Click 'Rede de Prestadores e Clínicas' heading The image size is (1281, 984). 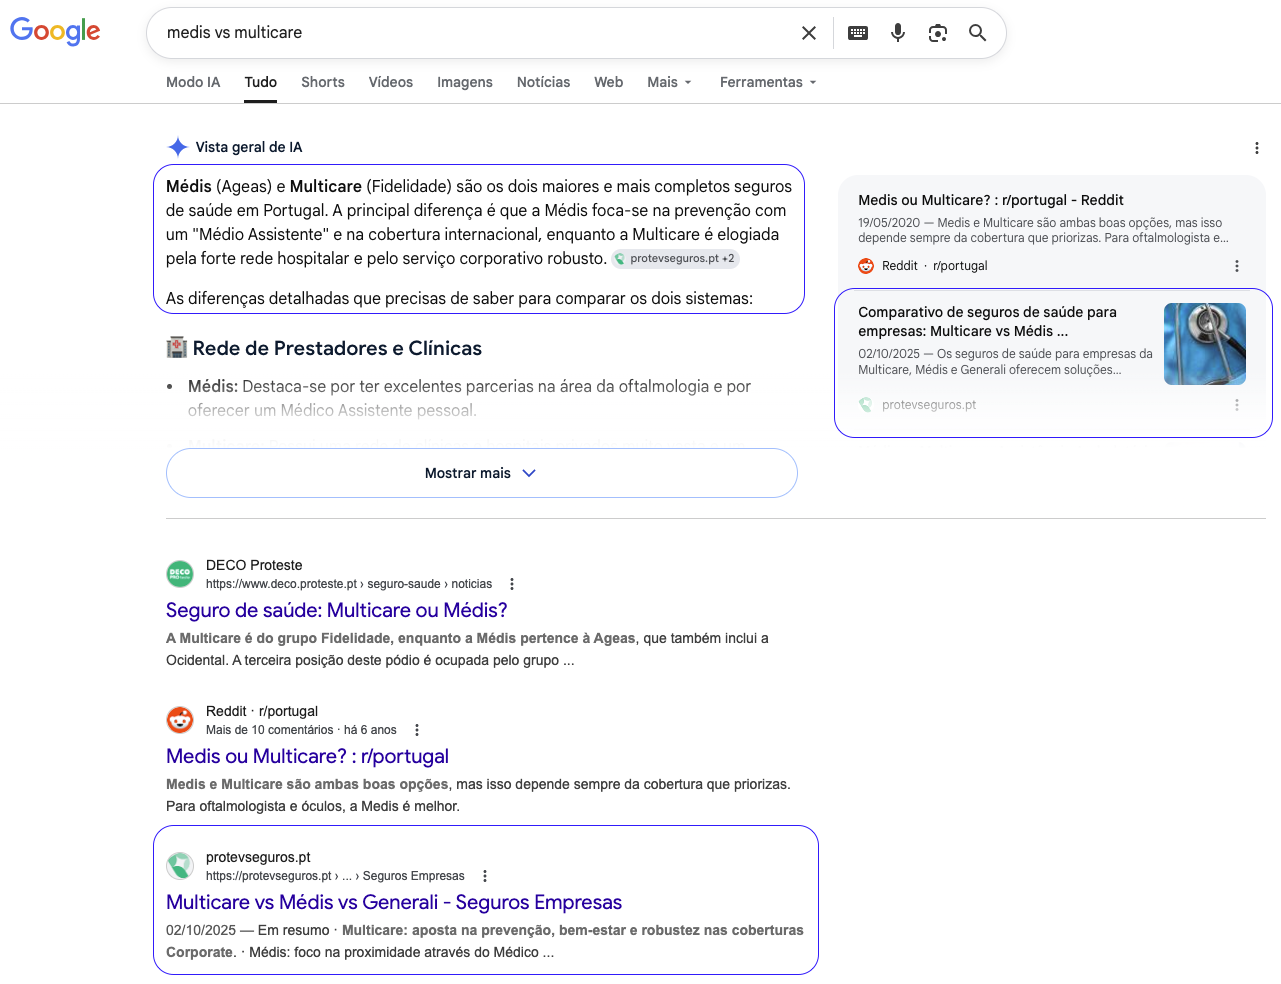pyautogui.click(x=337, y=348)
